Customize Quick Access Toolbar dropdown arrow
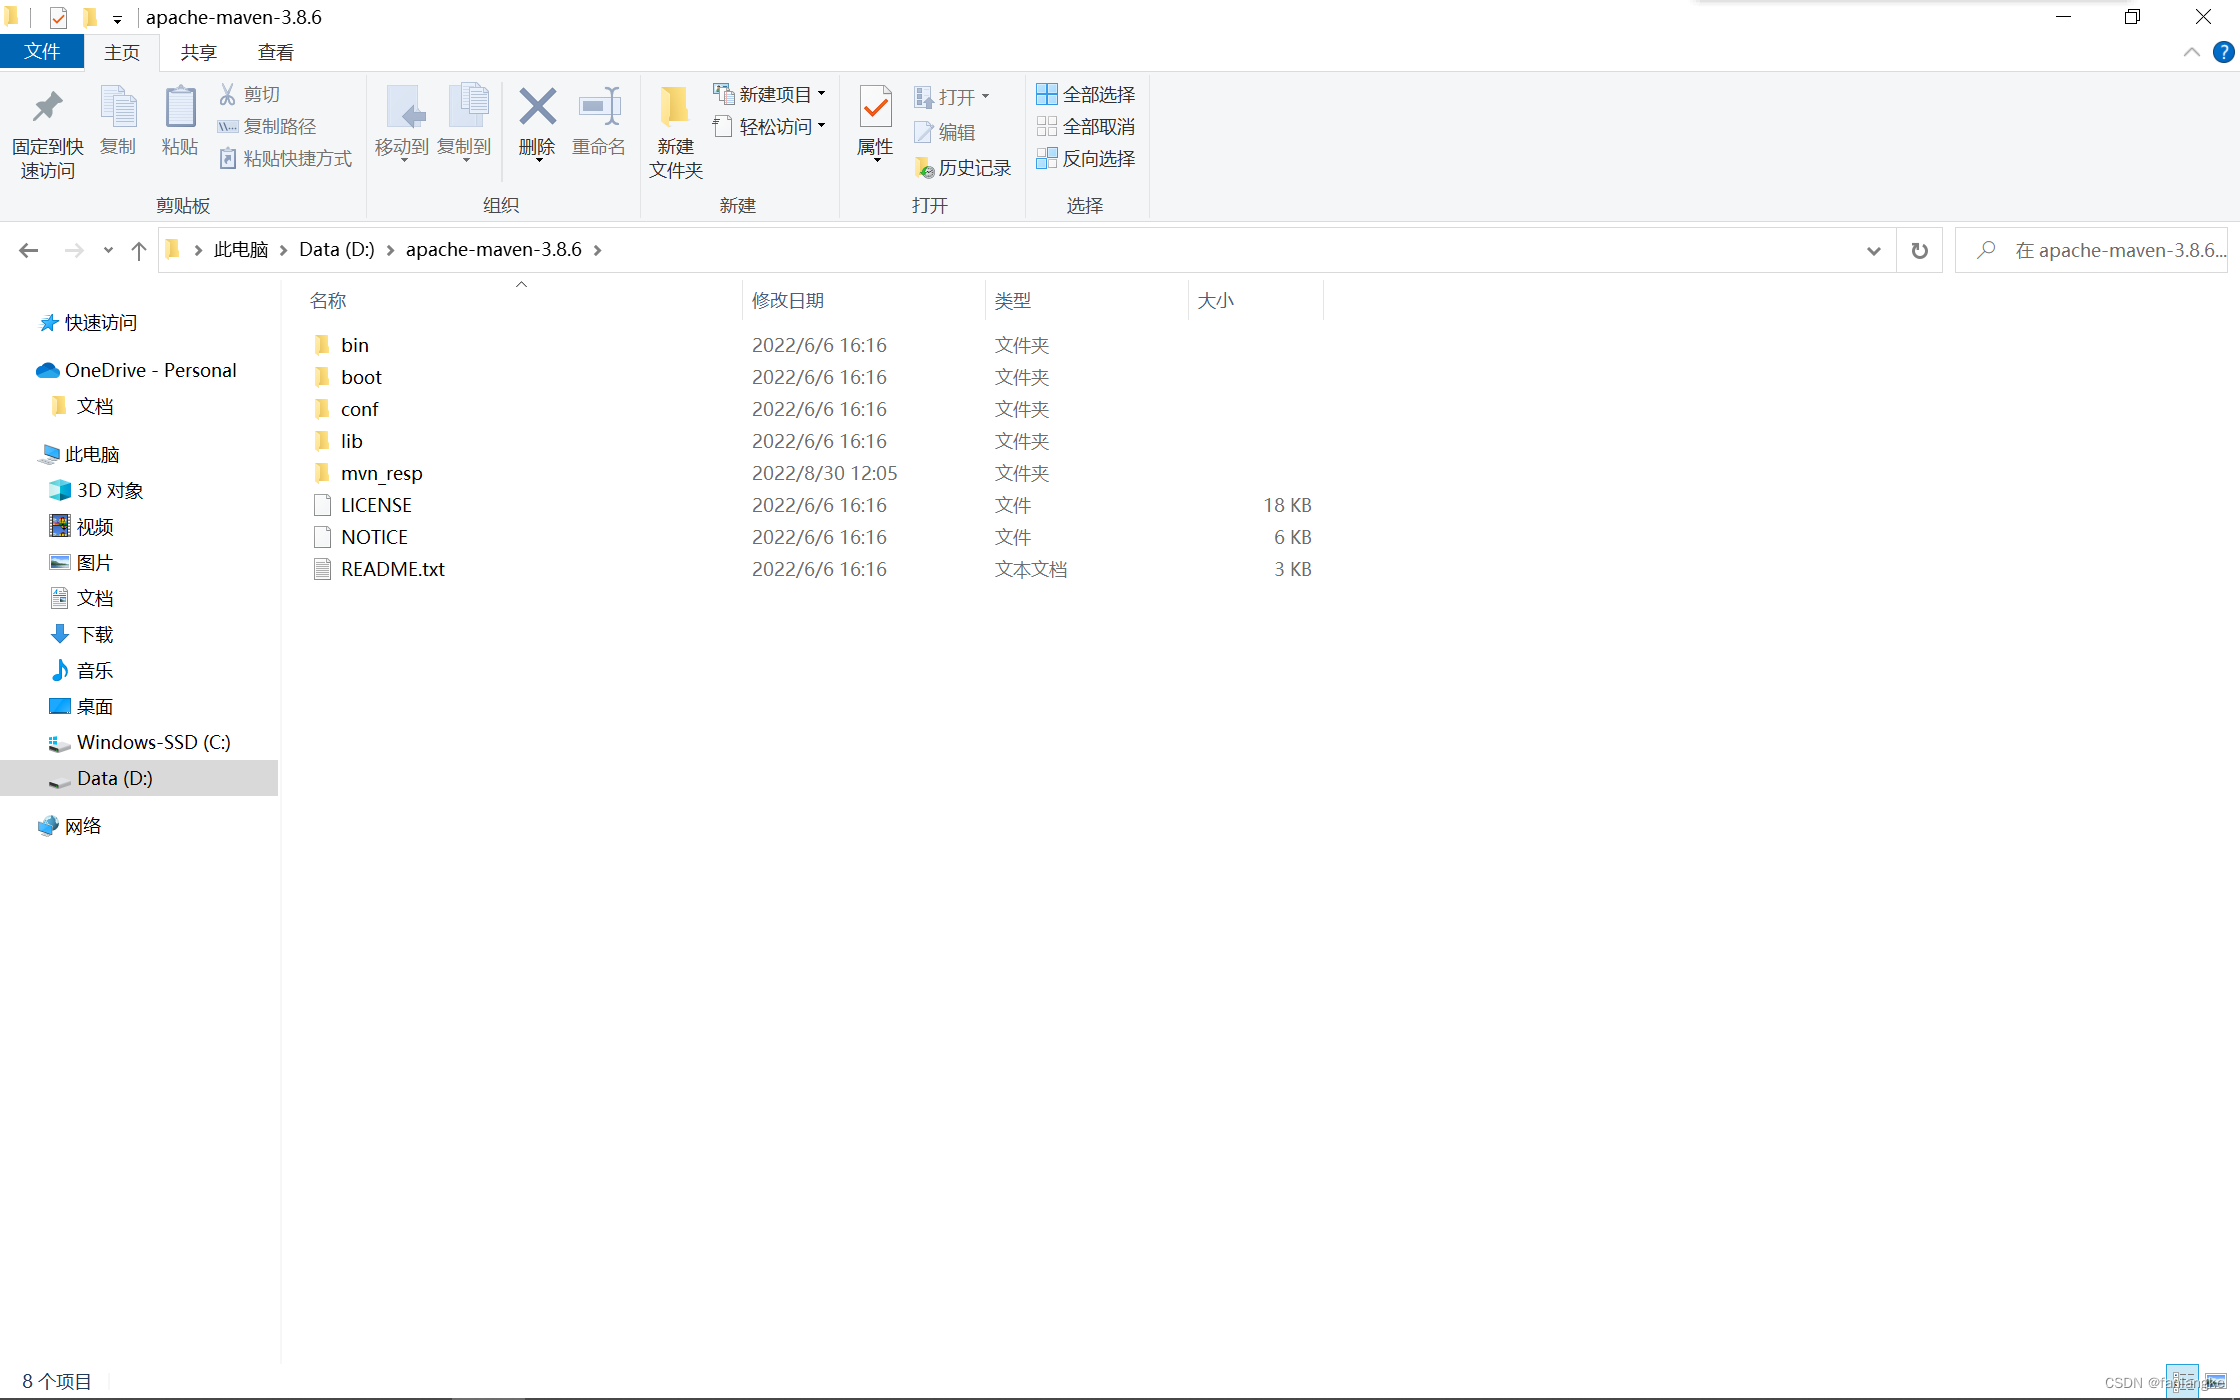Image resolution: width=2240 pixels, height=1400 pixels. point(117,19)
